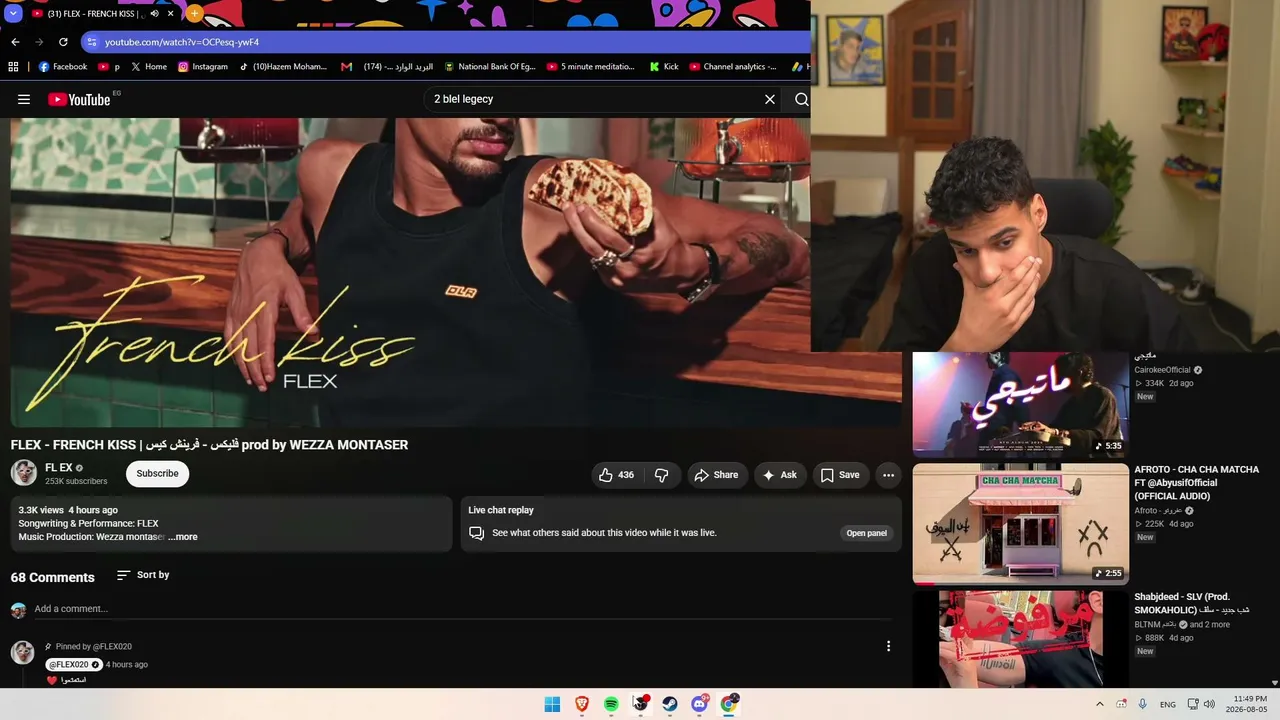Viewport: 1280px width, 720px height.
Task: Clear the YouTube search query with X
Action: coord(770,99)
